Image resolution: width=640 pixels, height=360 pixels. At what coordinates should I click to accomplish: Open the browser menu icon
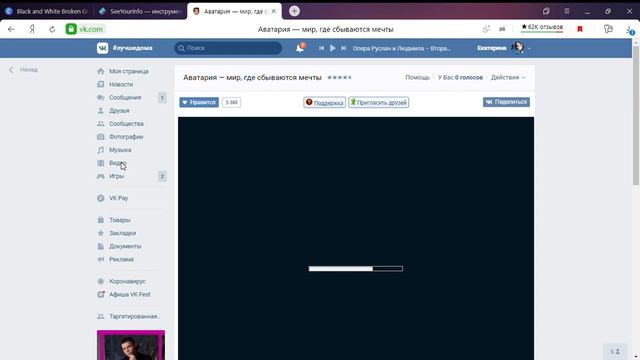point(567,11)
